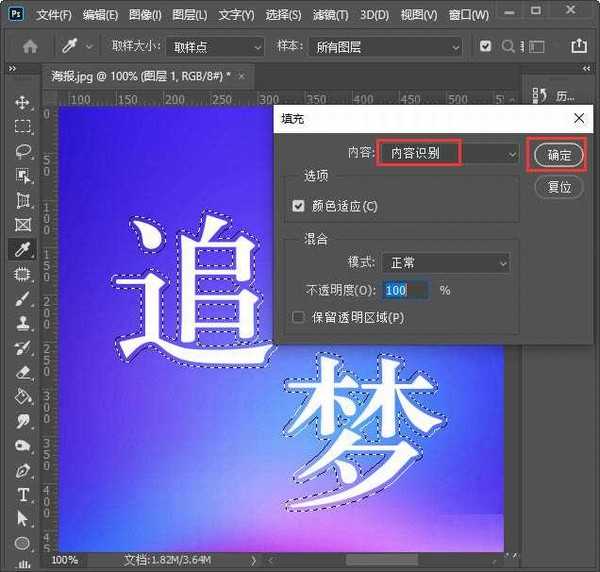Select the Rectangular Marquee tool
Image resolution: width=600 pixels, height=572 pixels.
click(23, 127)
